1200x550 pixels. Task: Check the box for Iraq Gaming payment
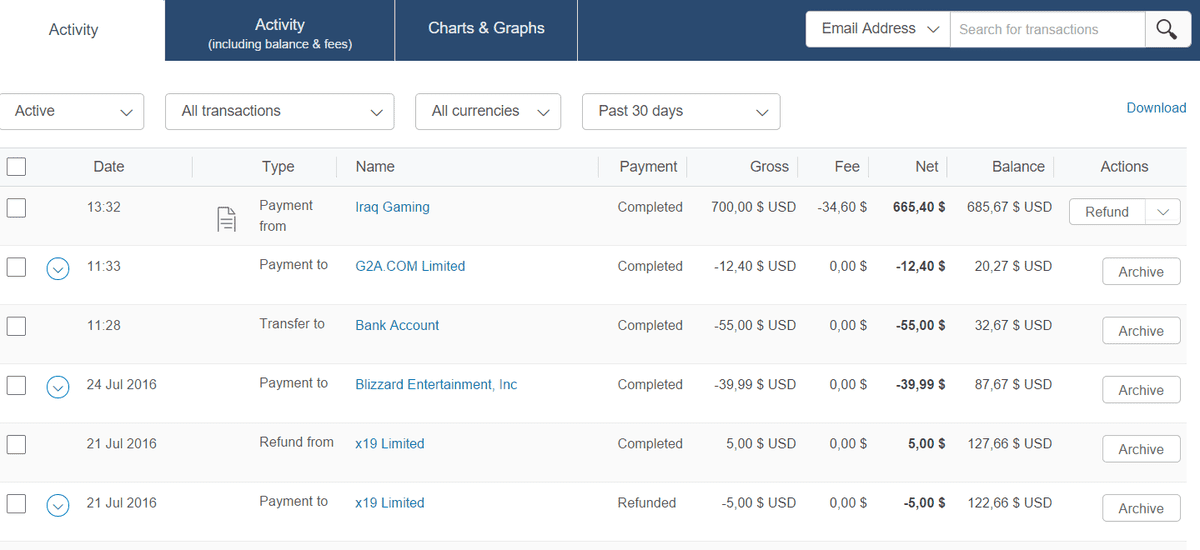[16, 208]
